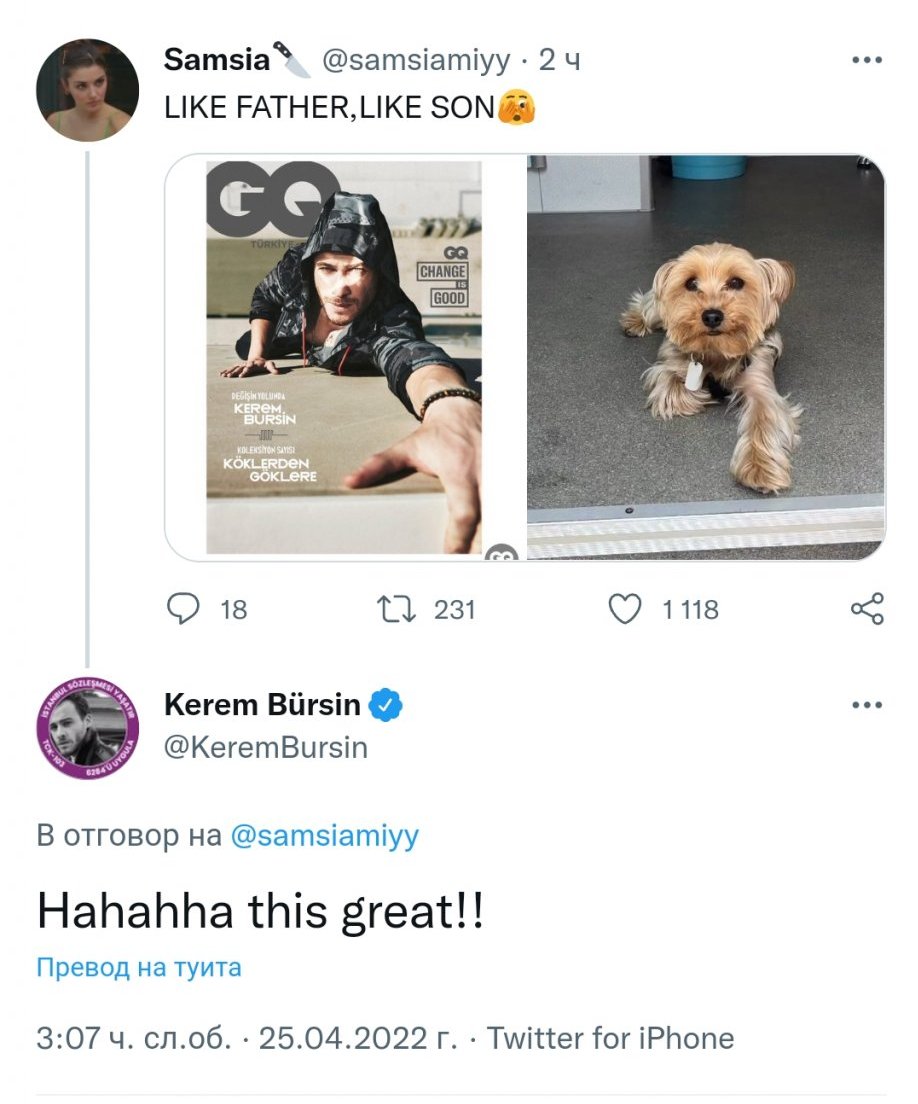The height and width of the screenshot is (1104, 918).
Task: Share Samsia's tweet using the share icon
Action: (x=866, y=609)
